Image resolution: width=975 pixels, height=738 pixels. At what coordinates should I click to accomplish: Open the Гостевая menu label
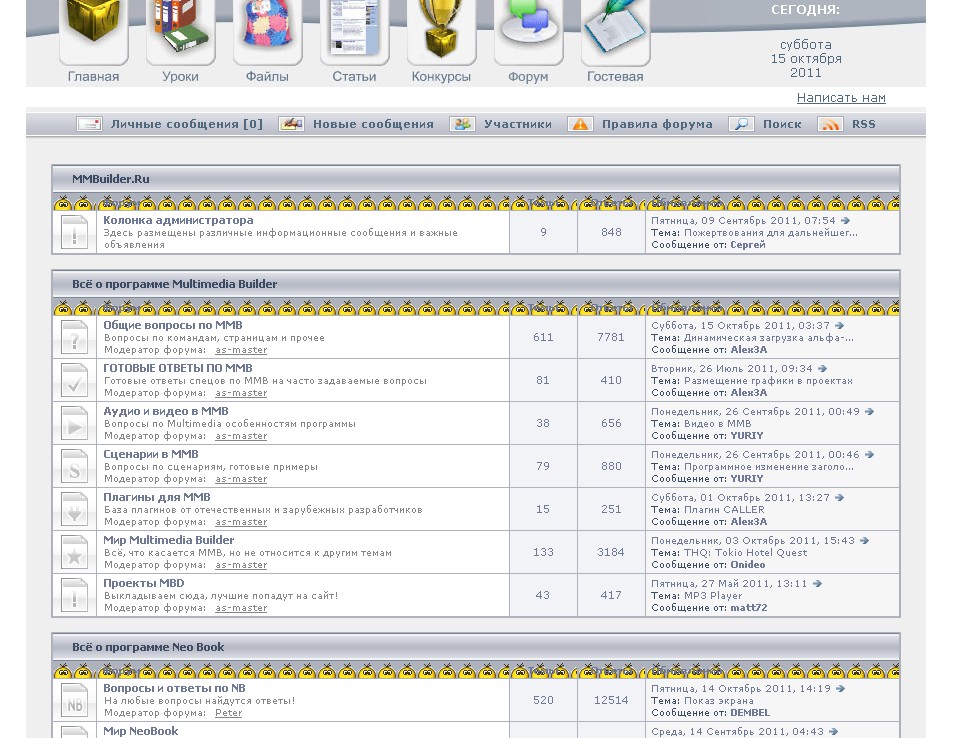click(616, 76)
